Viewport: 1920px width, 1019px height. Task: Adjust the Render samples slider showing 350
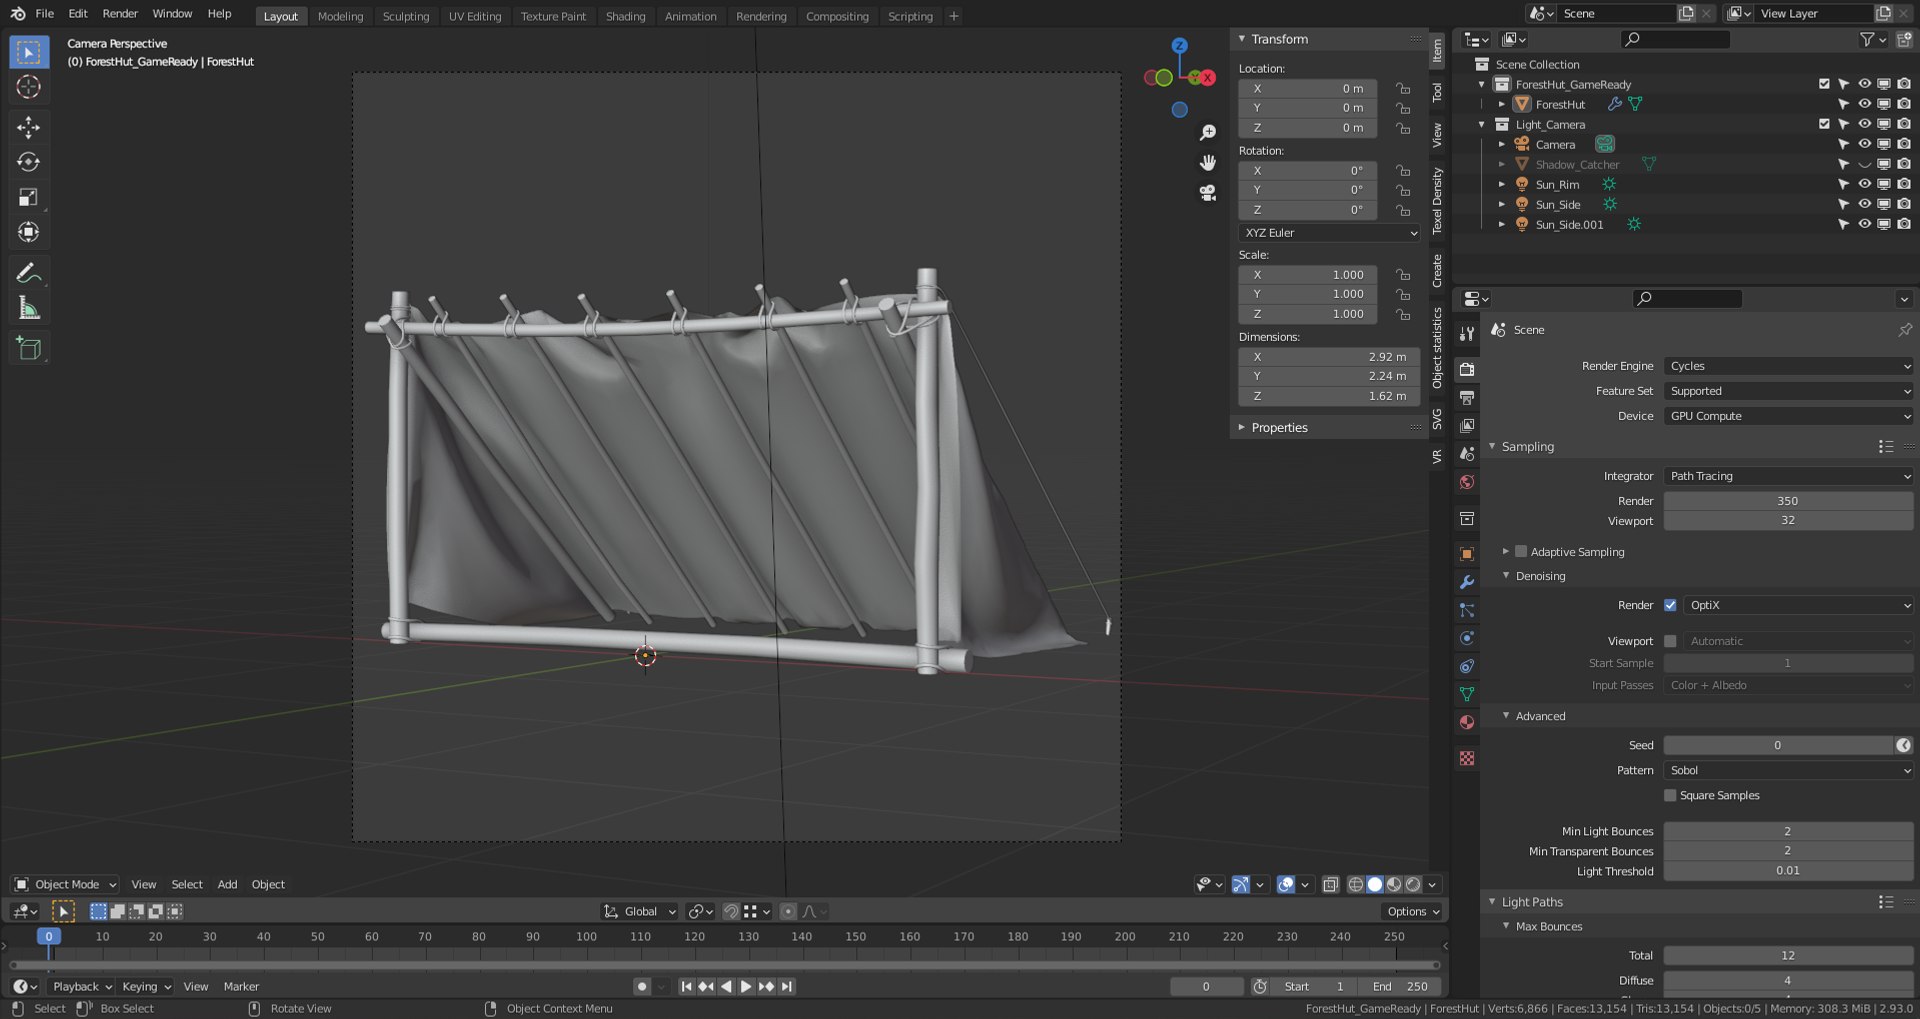pos(1788,501)
